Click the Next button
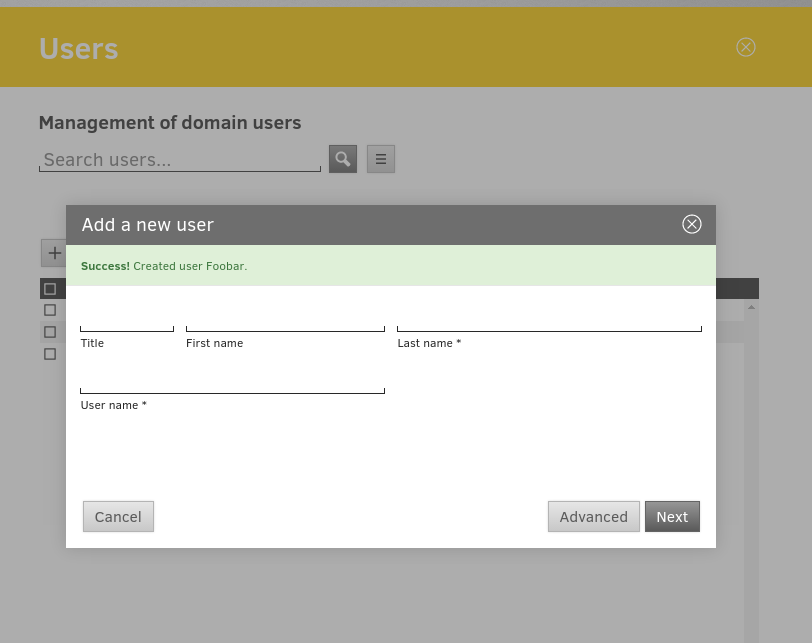The image size is (812, 643). [x=672, y=517]
